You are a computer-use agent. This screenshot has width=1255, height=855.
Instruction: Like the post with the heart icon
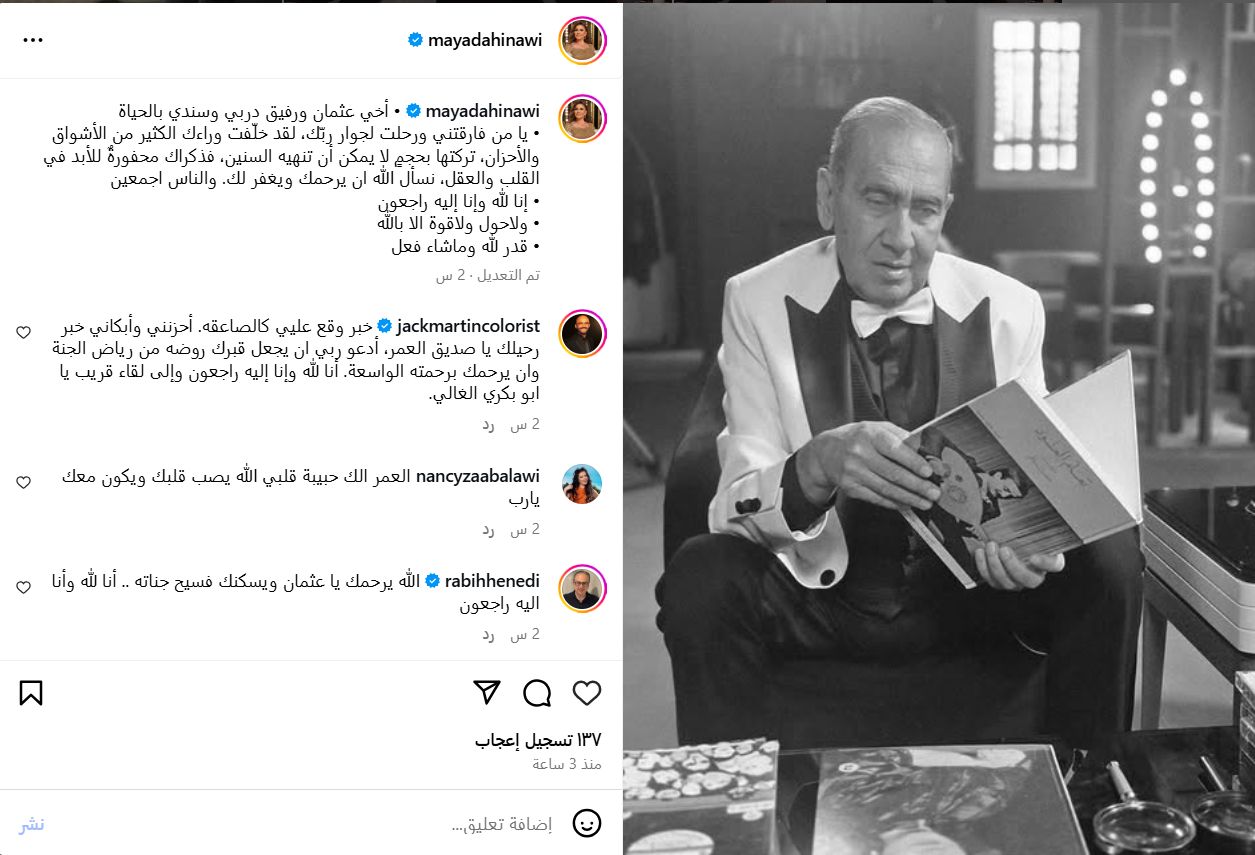click(587, 693)
